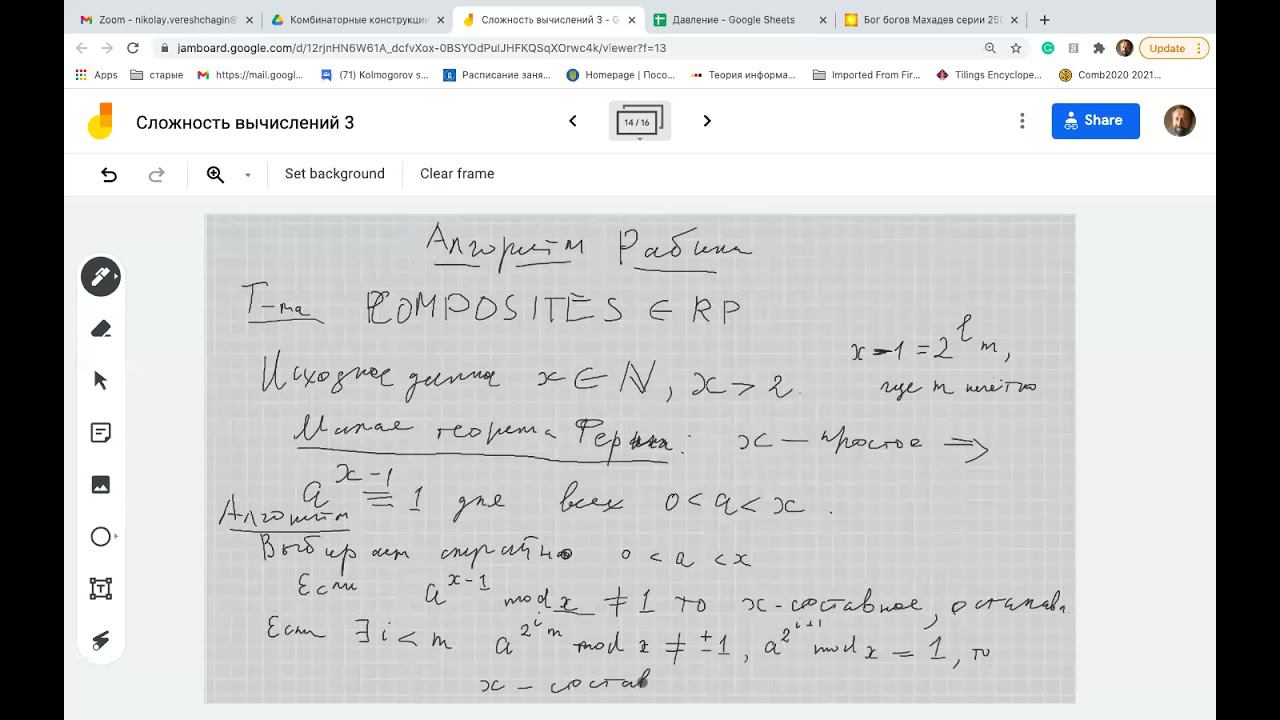Pick the Circle shape tool
Screen dimensions: 1280x720
pyautogui.click(x=100, y=537)
